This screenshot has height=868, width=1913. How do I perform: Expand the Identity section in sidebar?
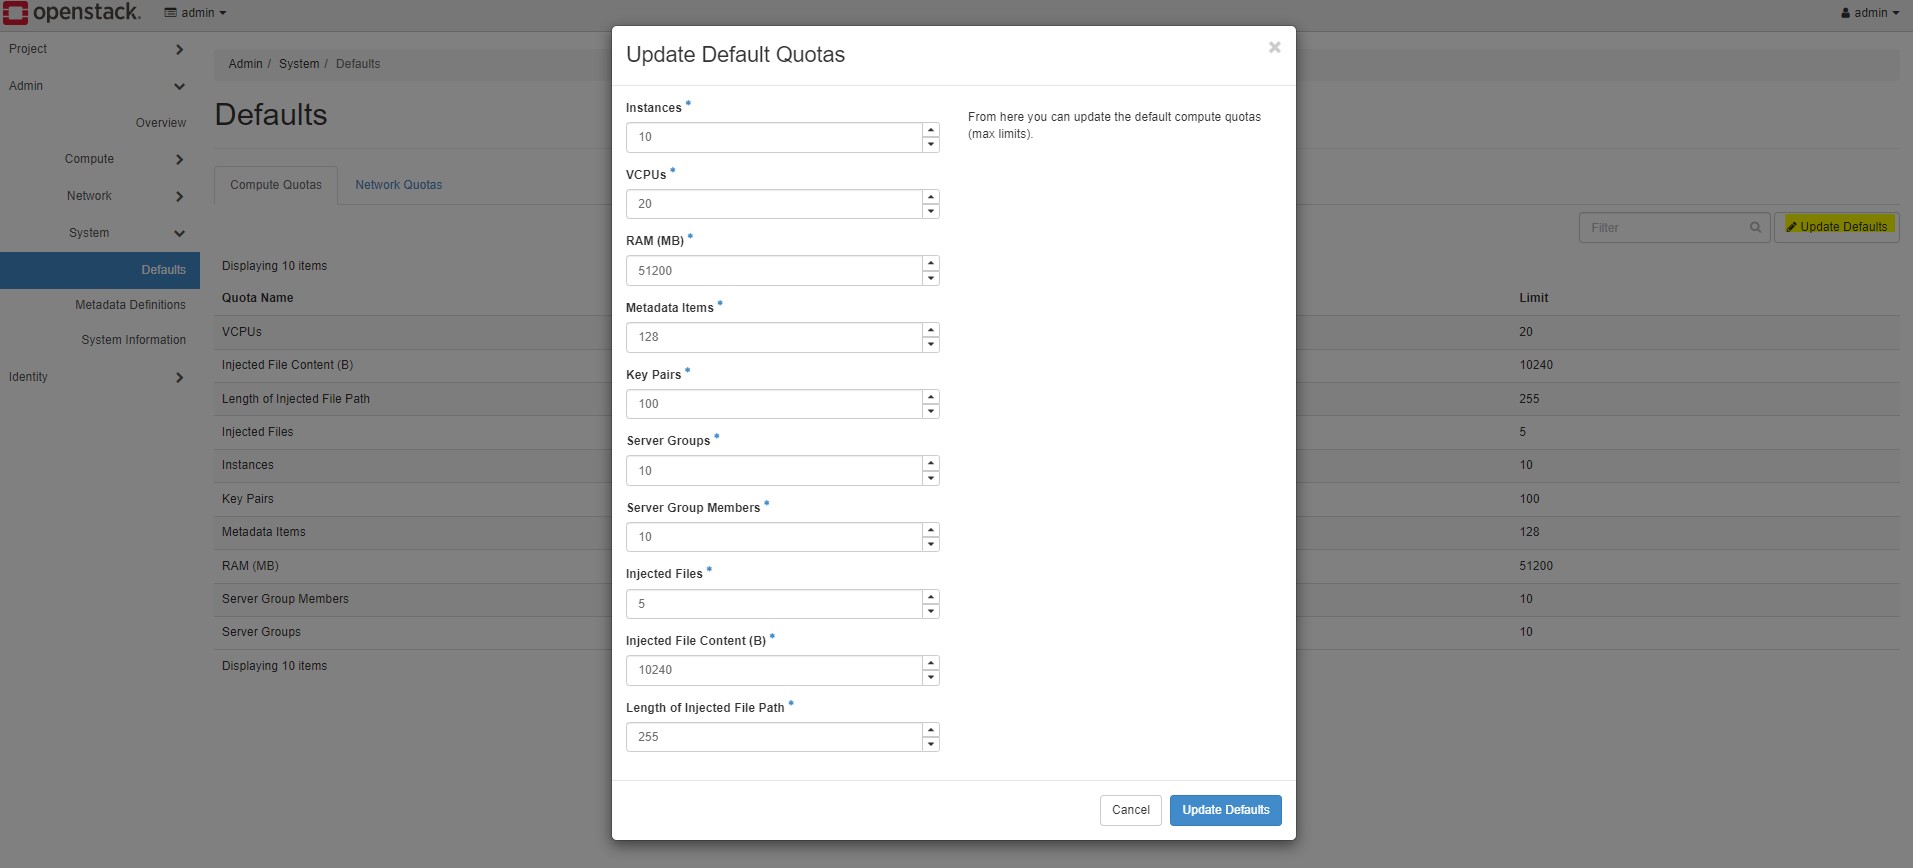point(95,377)
